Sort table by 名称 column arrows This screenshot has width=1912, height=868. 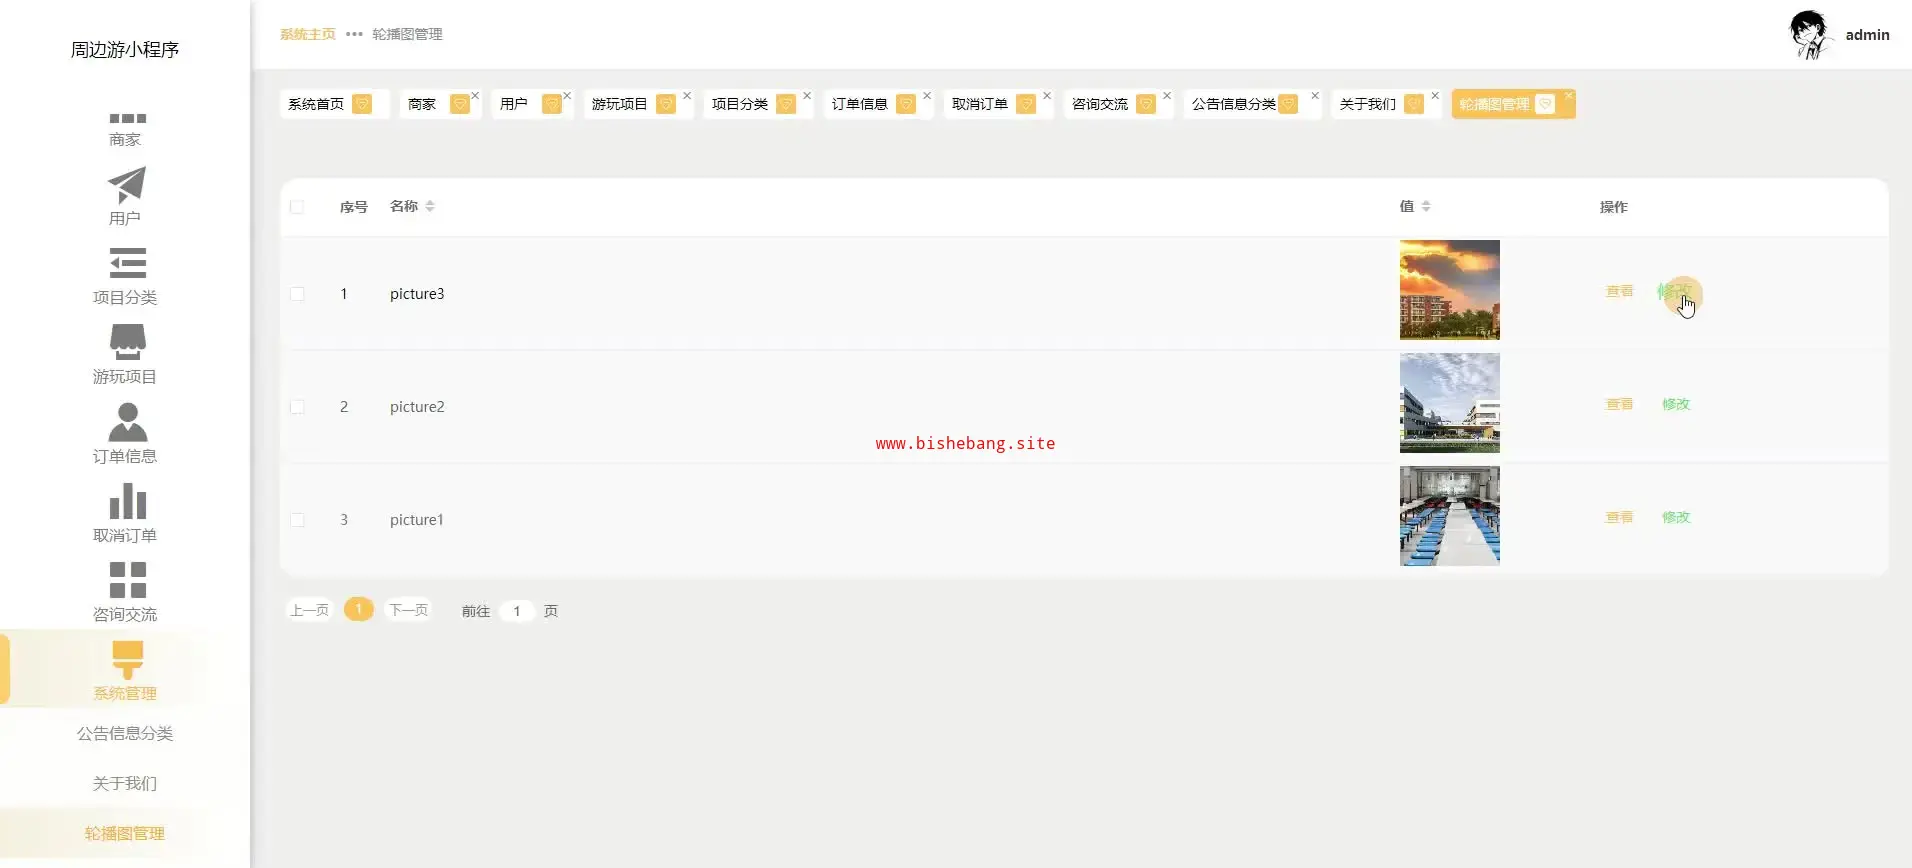(x=430, y=206)
